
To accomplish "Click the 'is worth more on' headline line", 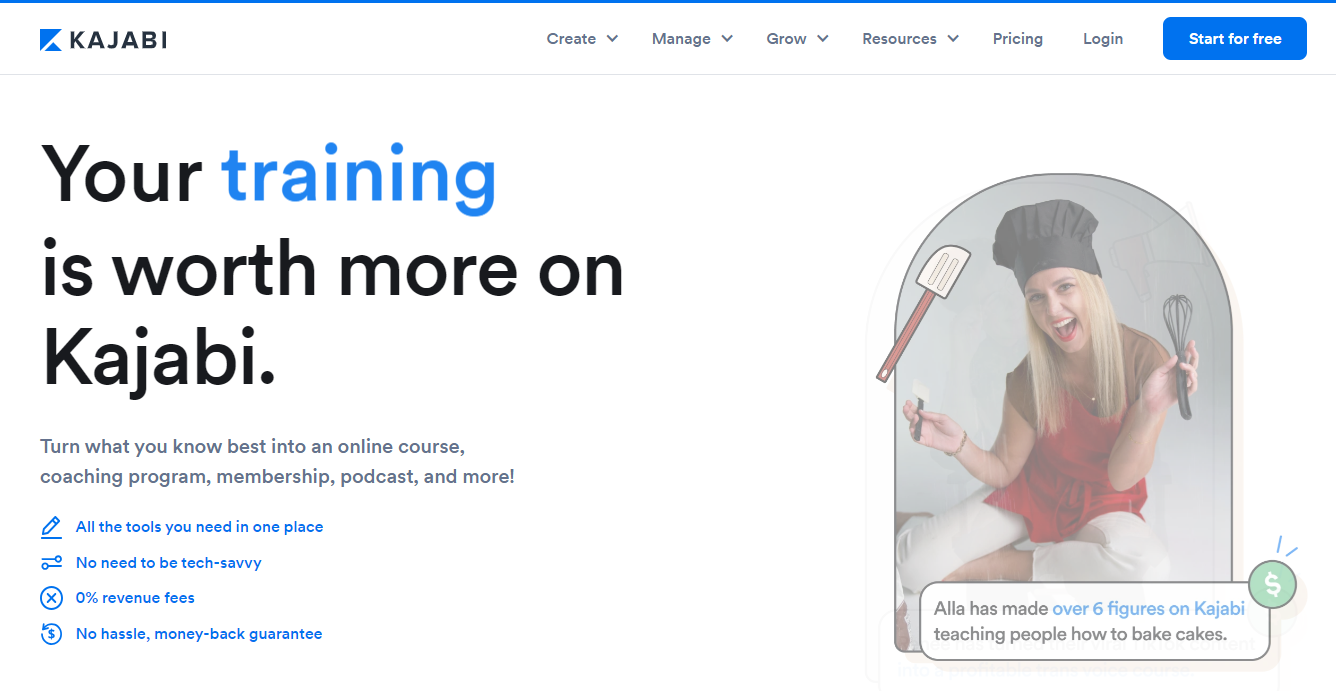I will (x=333, y=270).
